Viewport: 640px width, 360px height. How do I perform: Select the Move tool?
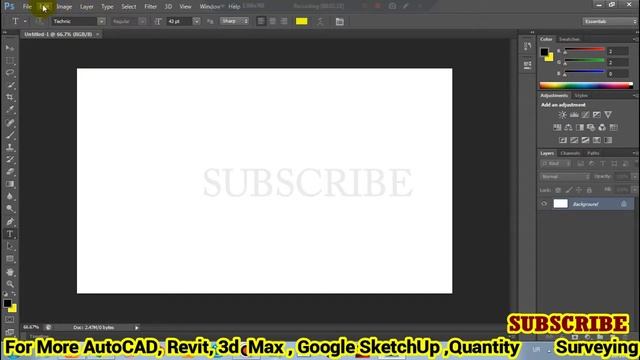click(x=10, y=48)
